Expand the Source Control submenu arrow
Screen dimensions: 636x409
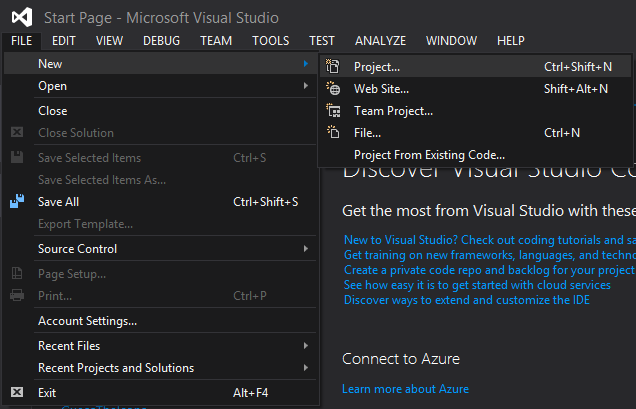pos(306,248)
